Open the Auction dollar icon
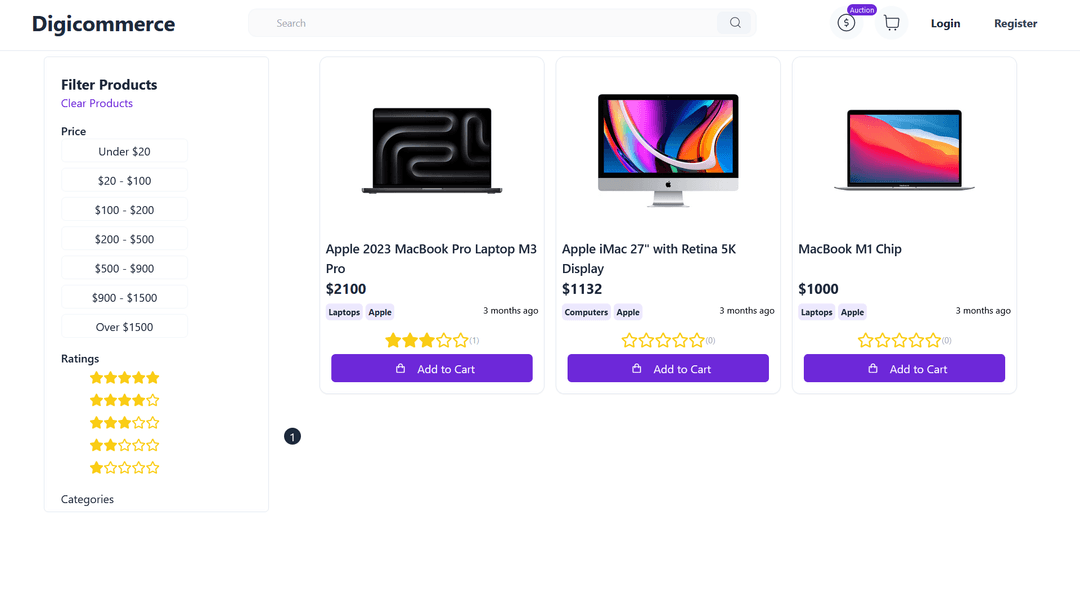 pyautogui.click(x=846, y=23)
